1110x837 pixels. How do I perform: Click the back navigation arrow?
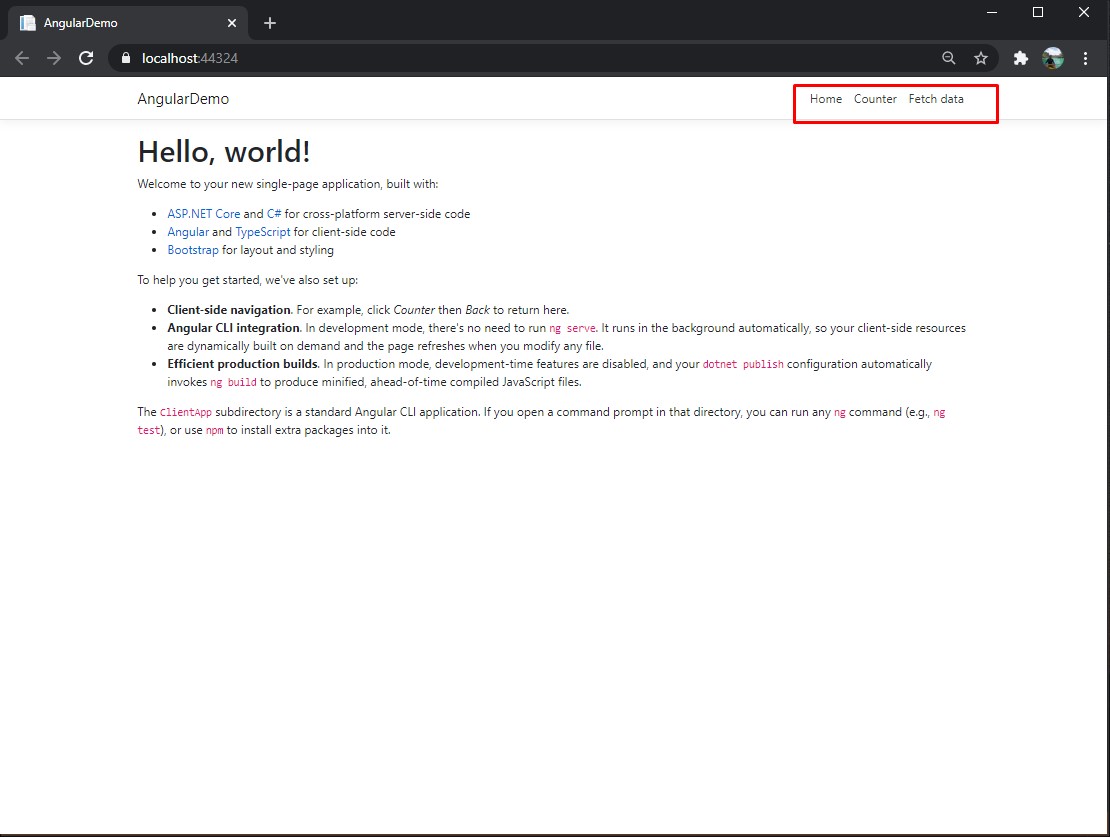(22, 58)
